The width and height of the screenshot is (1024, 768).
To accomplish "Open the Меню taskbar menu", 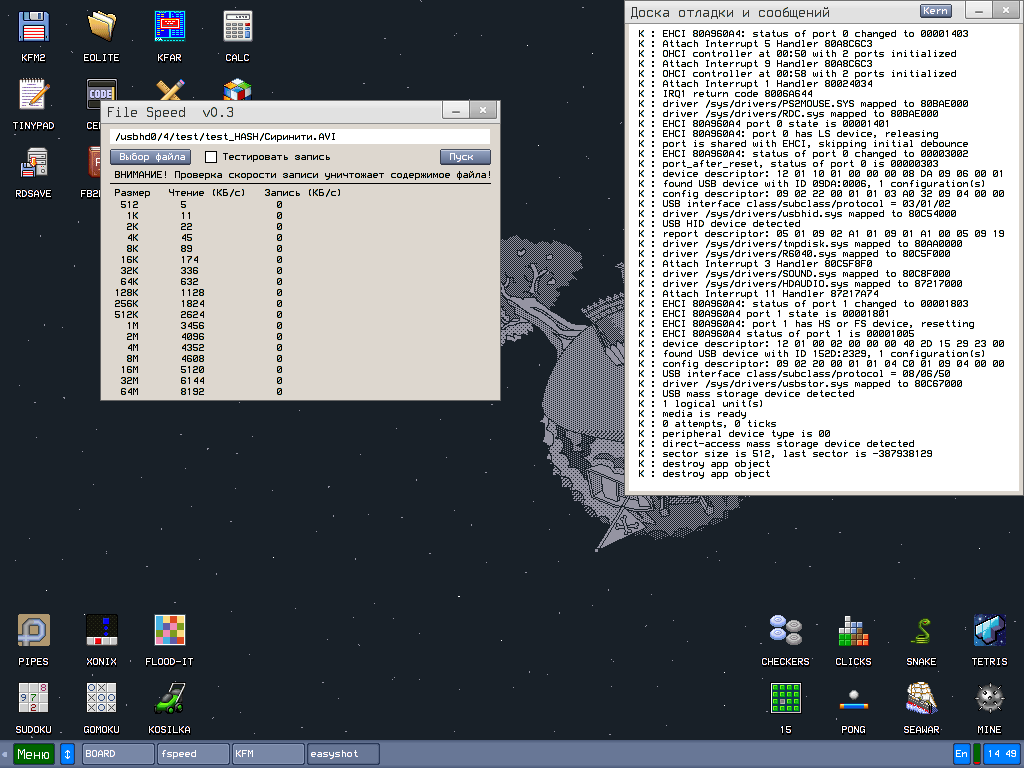I will click(33, 753).
